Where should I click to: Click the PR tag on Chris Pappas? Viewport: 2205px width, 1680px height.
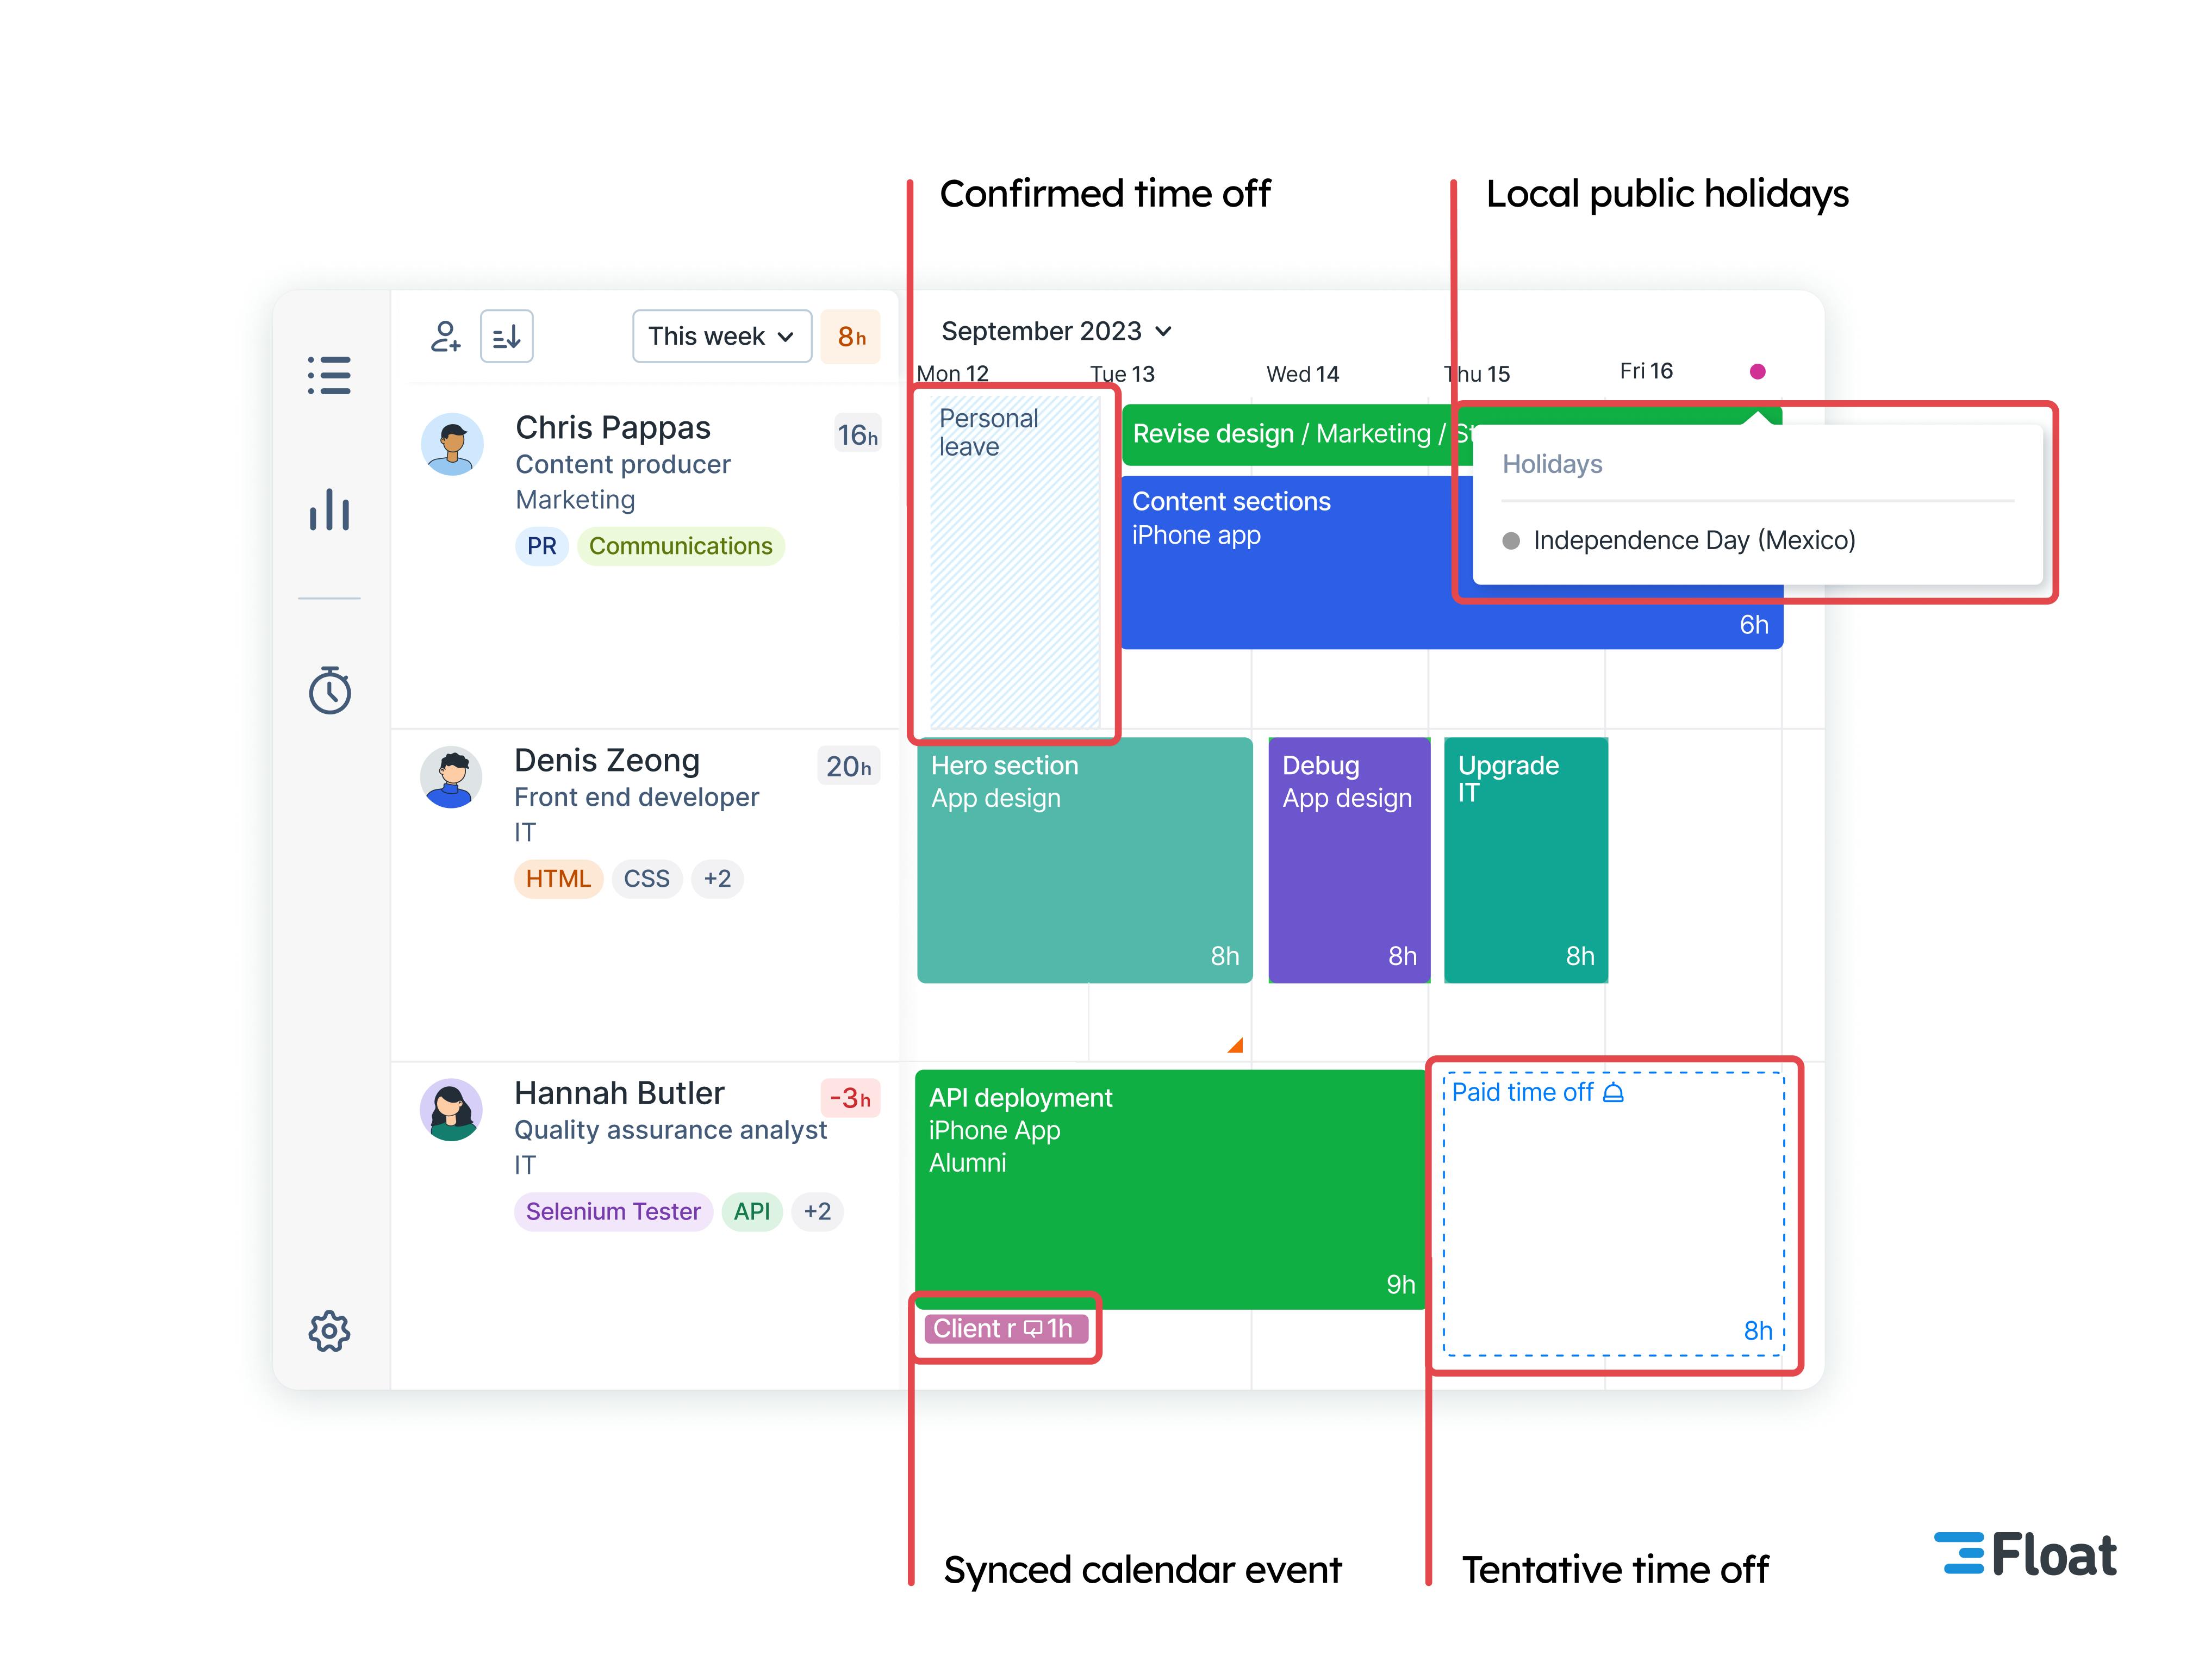542,546
